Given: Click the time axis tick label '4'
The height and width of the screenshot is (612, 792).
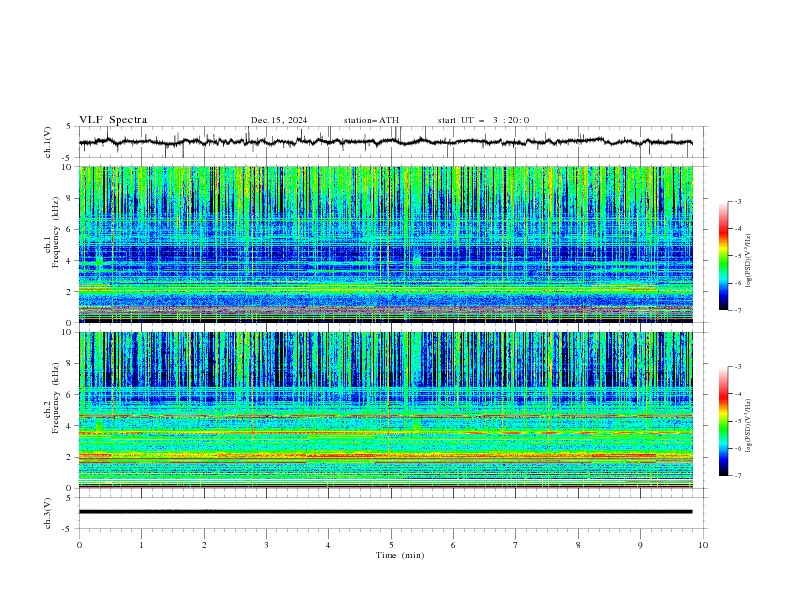Looking at the screenshot, I should (328, 545).
